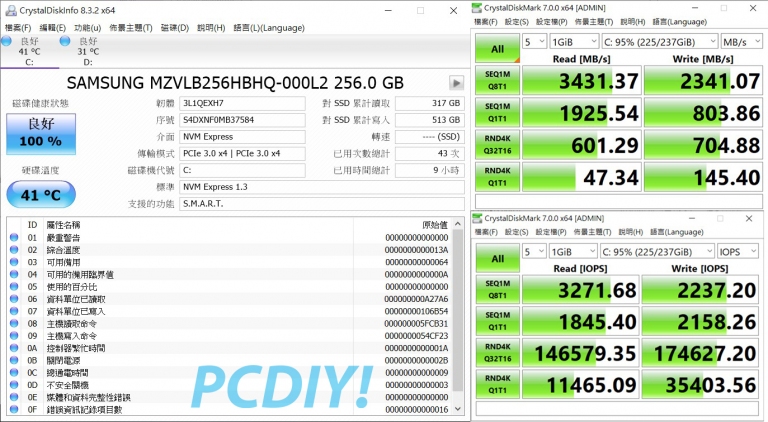Click the 513 GB total writes field
The width and height of the screenshot is (768, 422).
[430, 120]
